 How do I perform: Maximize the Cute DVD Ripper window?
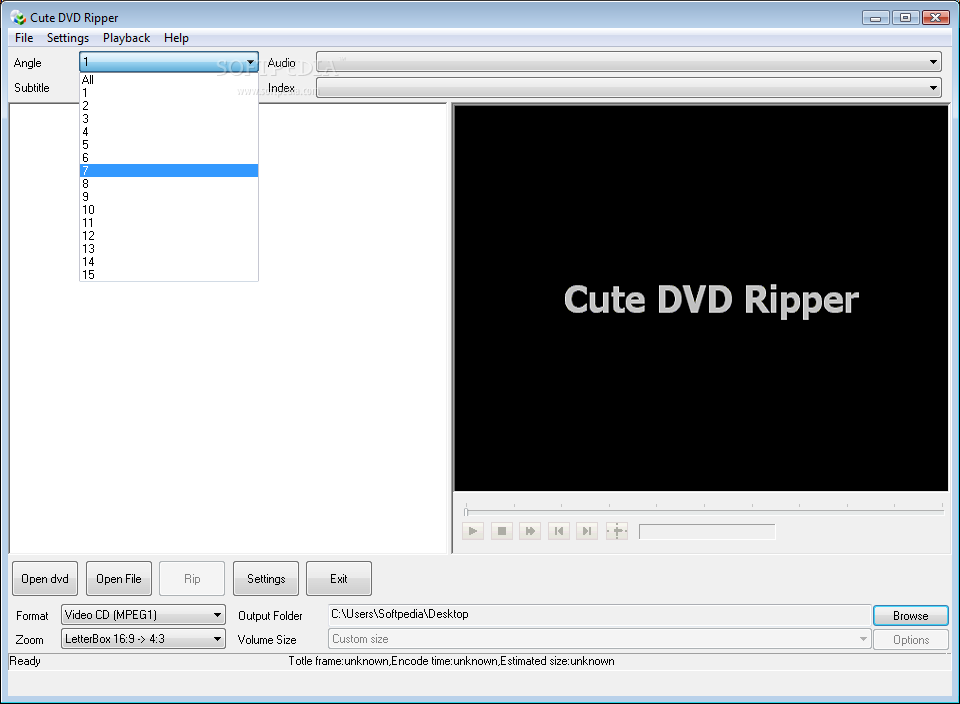(906, 18)
